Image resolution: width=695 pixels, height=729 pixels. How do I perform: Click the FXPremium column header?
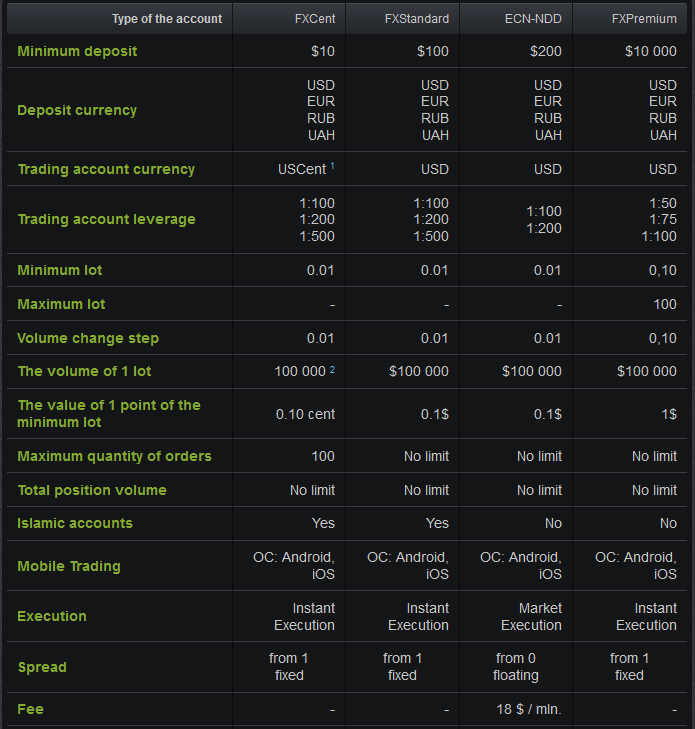[x=644, y=19]
